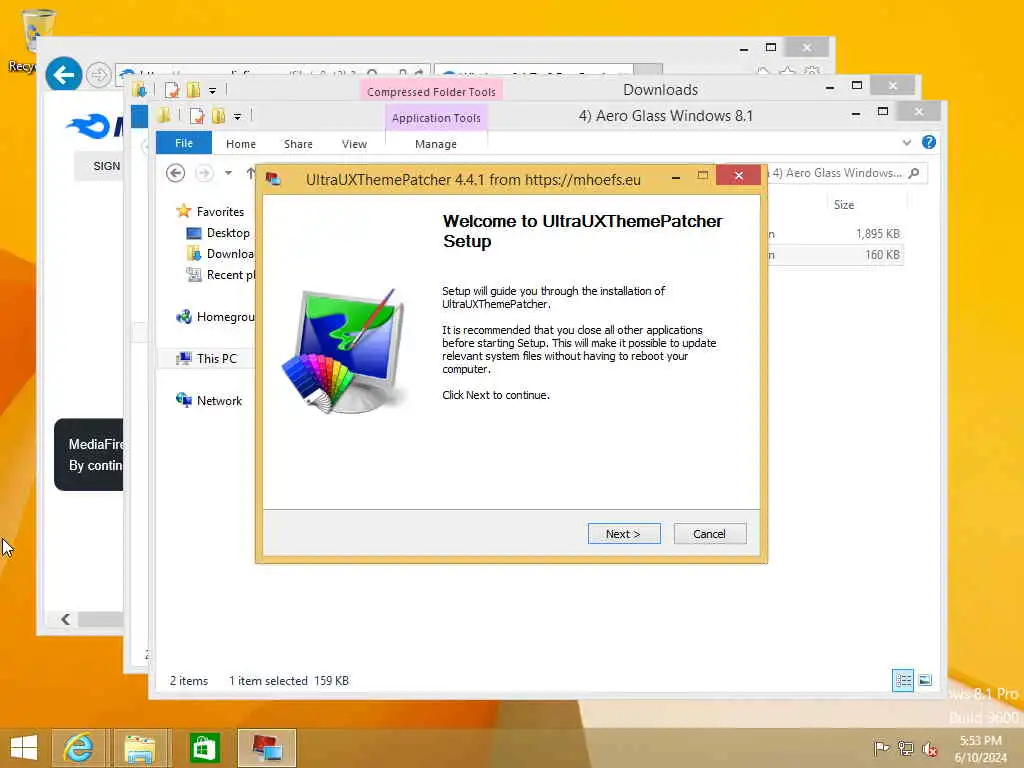Image resolution: width=1024 pixels, height=768 pixels.
Task: Click the volume icon in system tray
Action: point(929,748)
